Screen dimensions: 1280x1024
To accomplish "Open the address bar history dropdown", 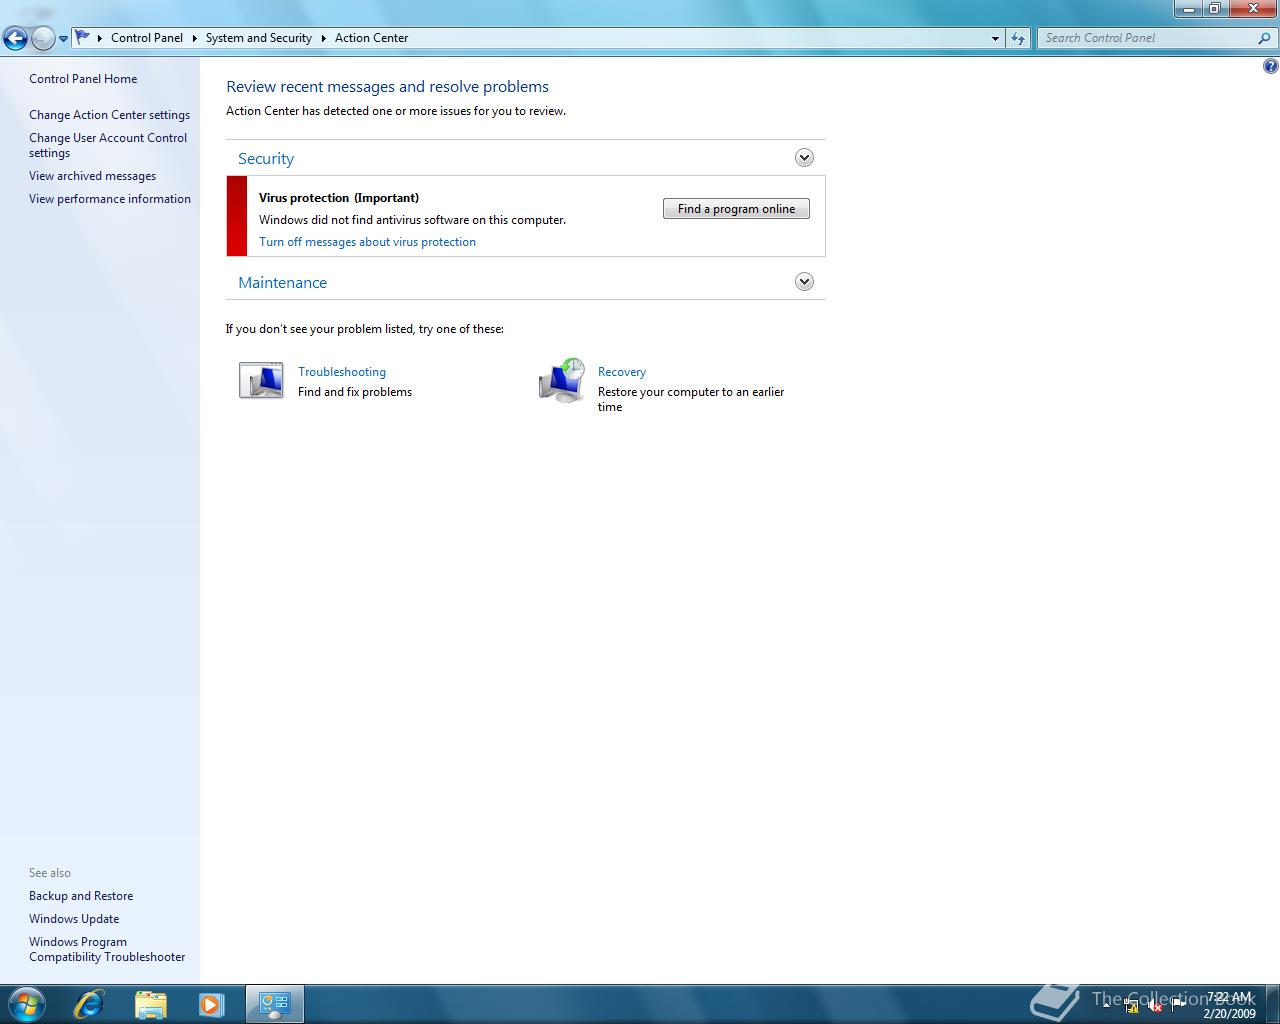I will [x=995, y=38].
